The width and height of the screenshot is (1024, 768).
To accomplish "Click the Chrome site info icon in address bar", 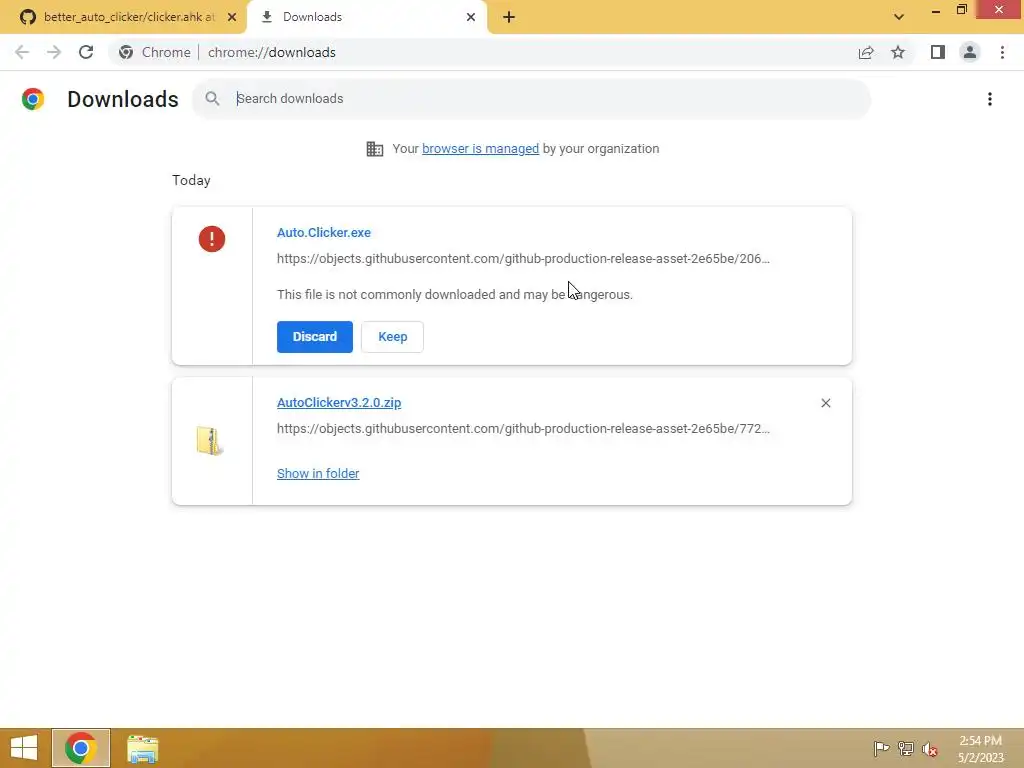I will (x=126, y=52).
